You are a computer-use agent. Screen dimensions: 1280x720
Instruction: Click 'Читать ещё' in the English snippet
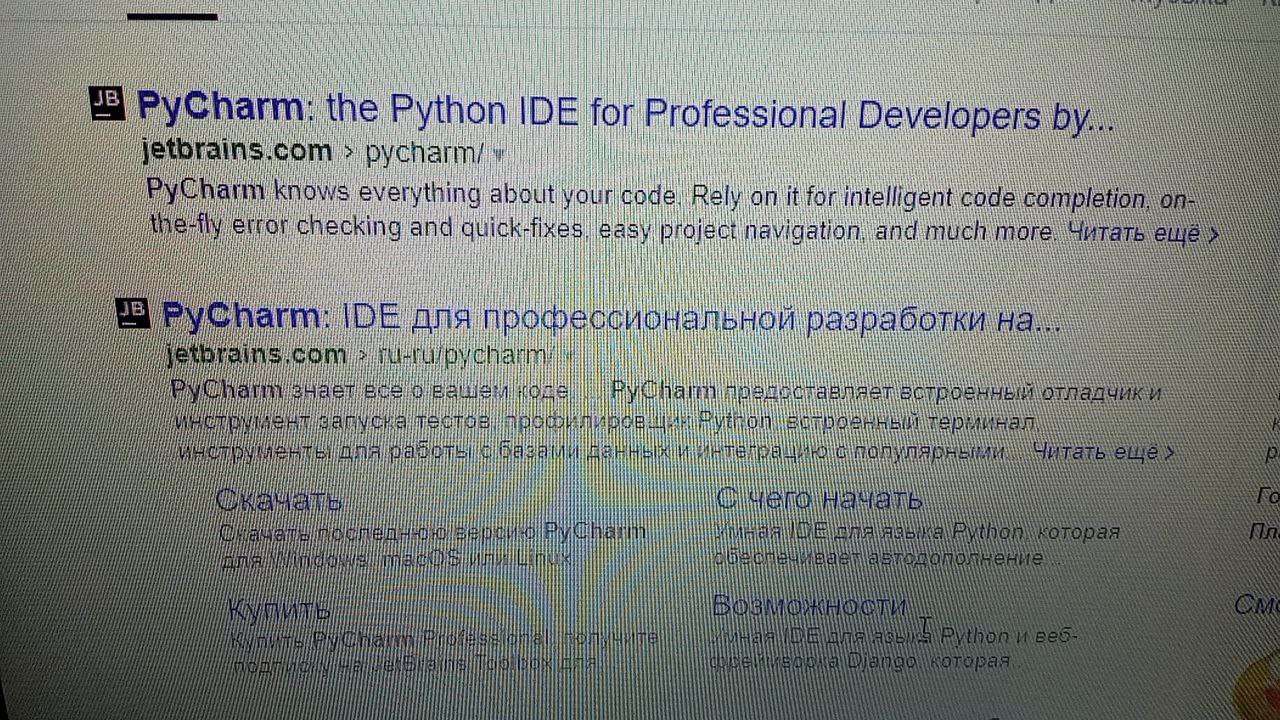click(x=1143, y=234)
